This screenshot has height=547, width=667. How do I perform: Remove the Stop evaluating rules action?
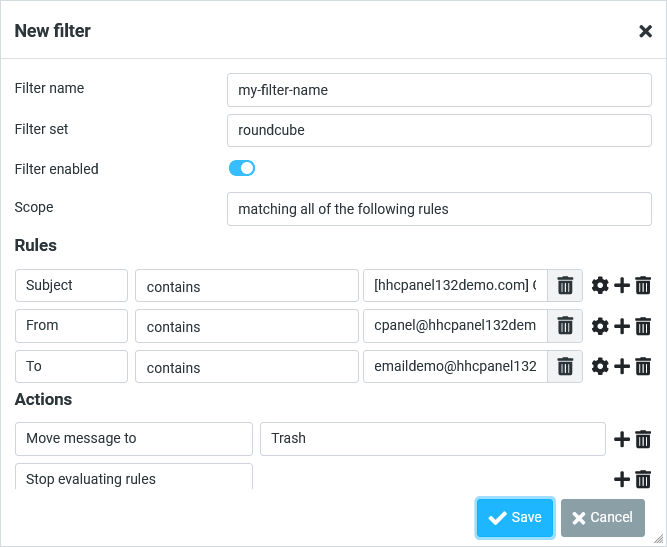click(643, 479)
